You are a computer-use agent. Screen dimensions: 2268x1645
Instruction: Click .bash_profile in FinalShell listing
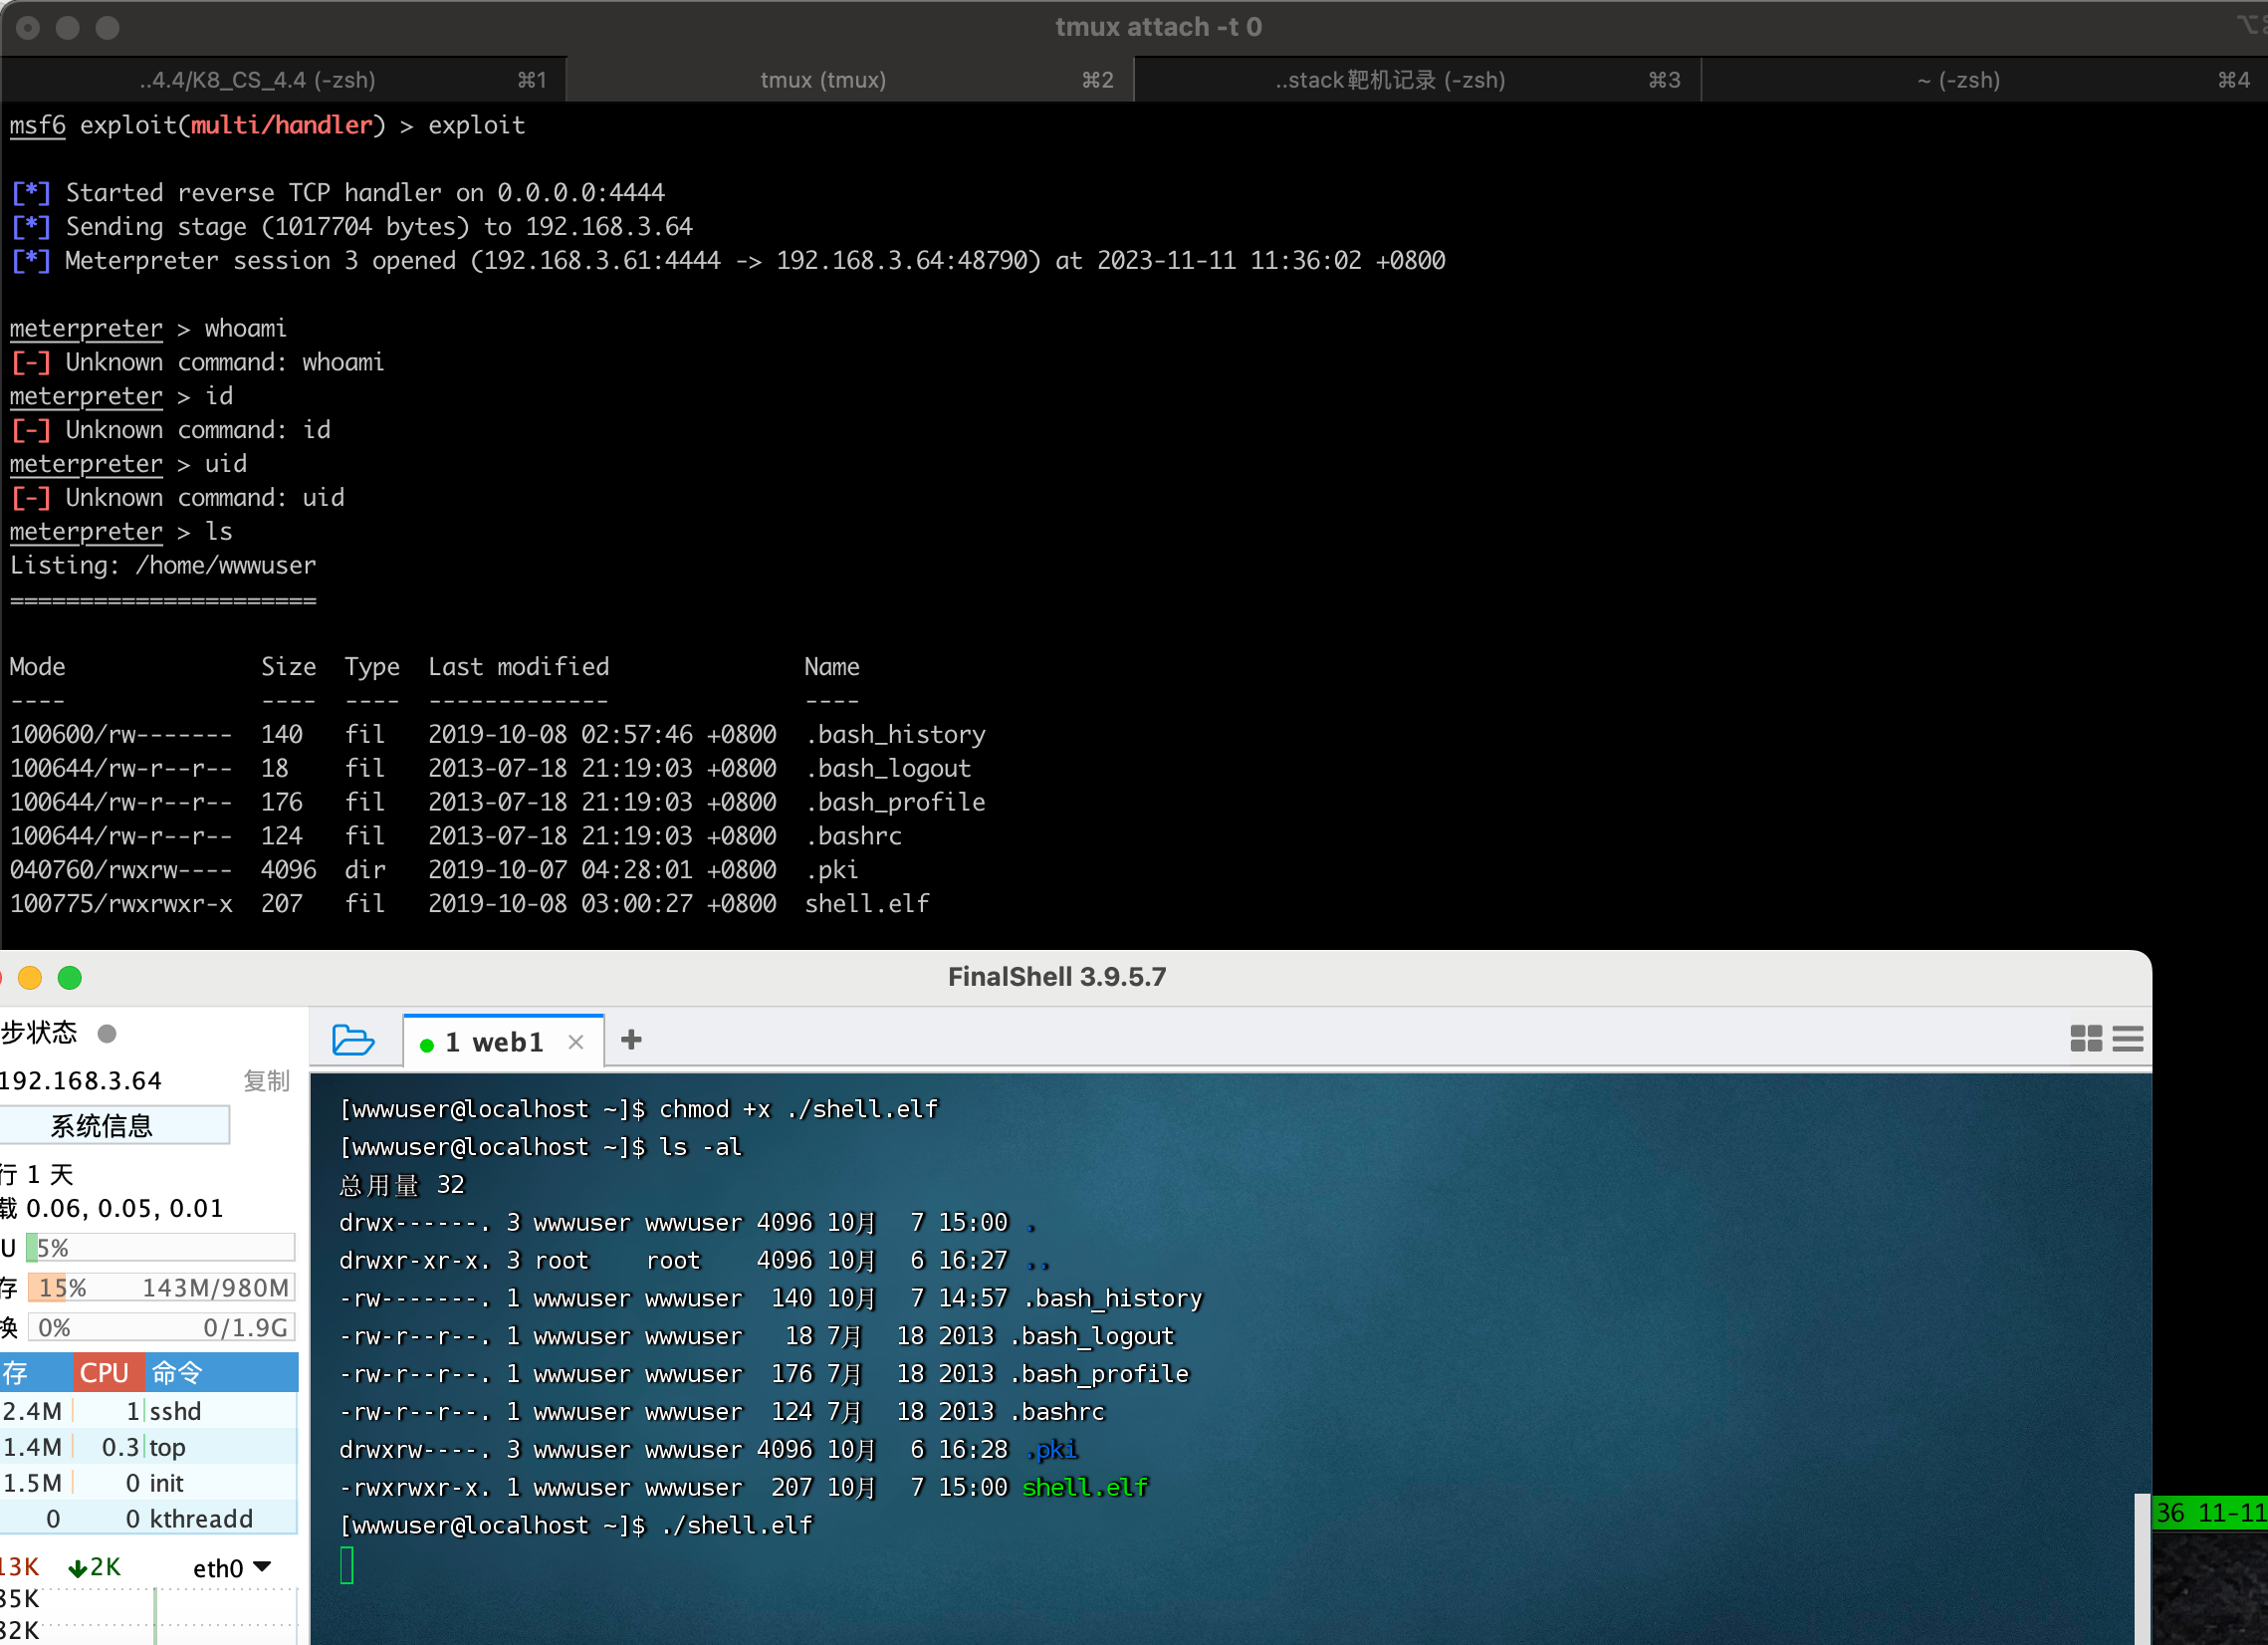1099,1373
